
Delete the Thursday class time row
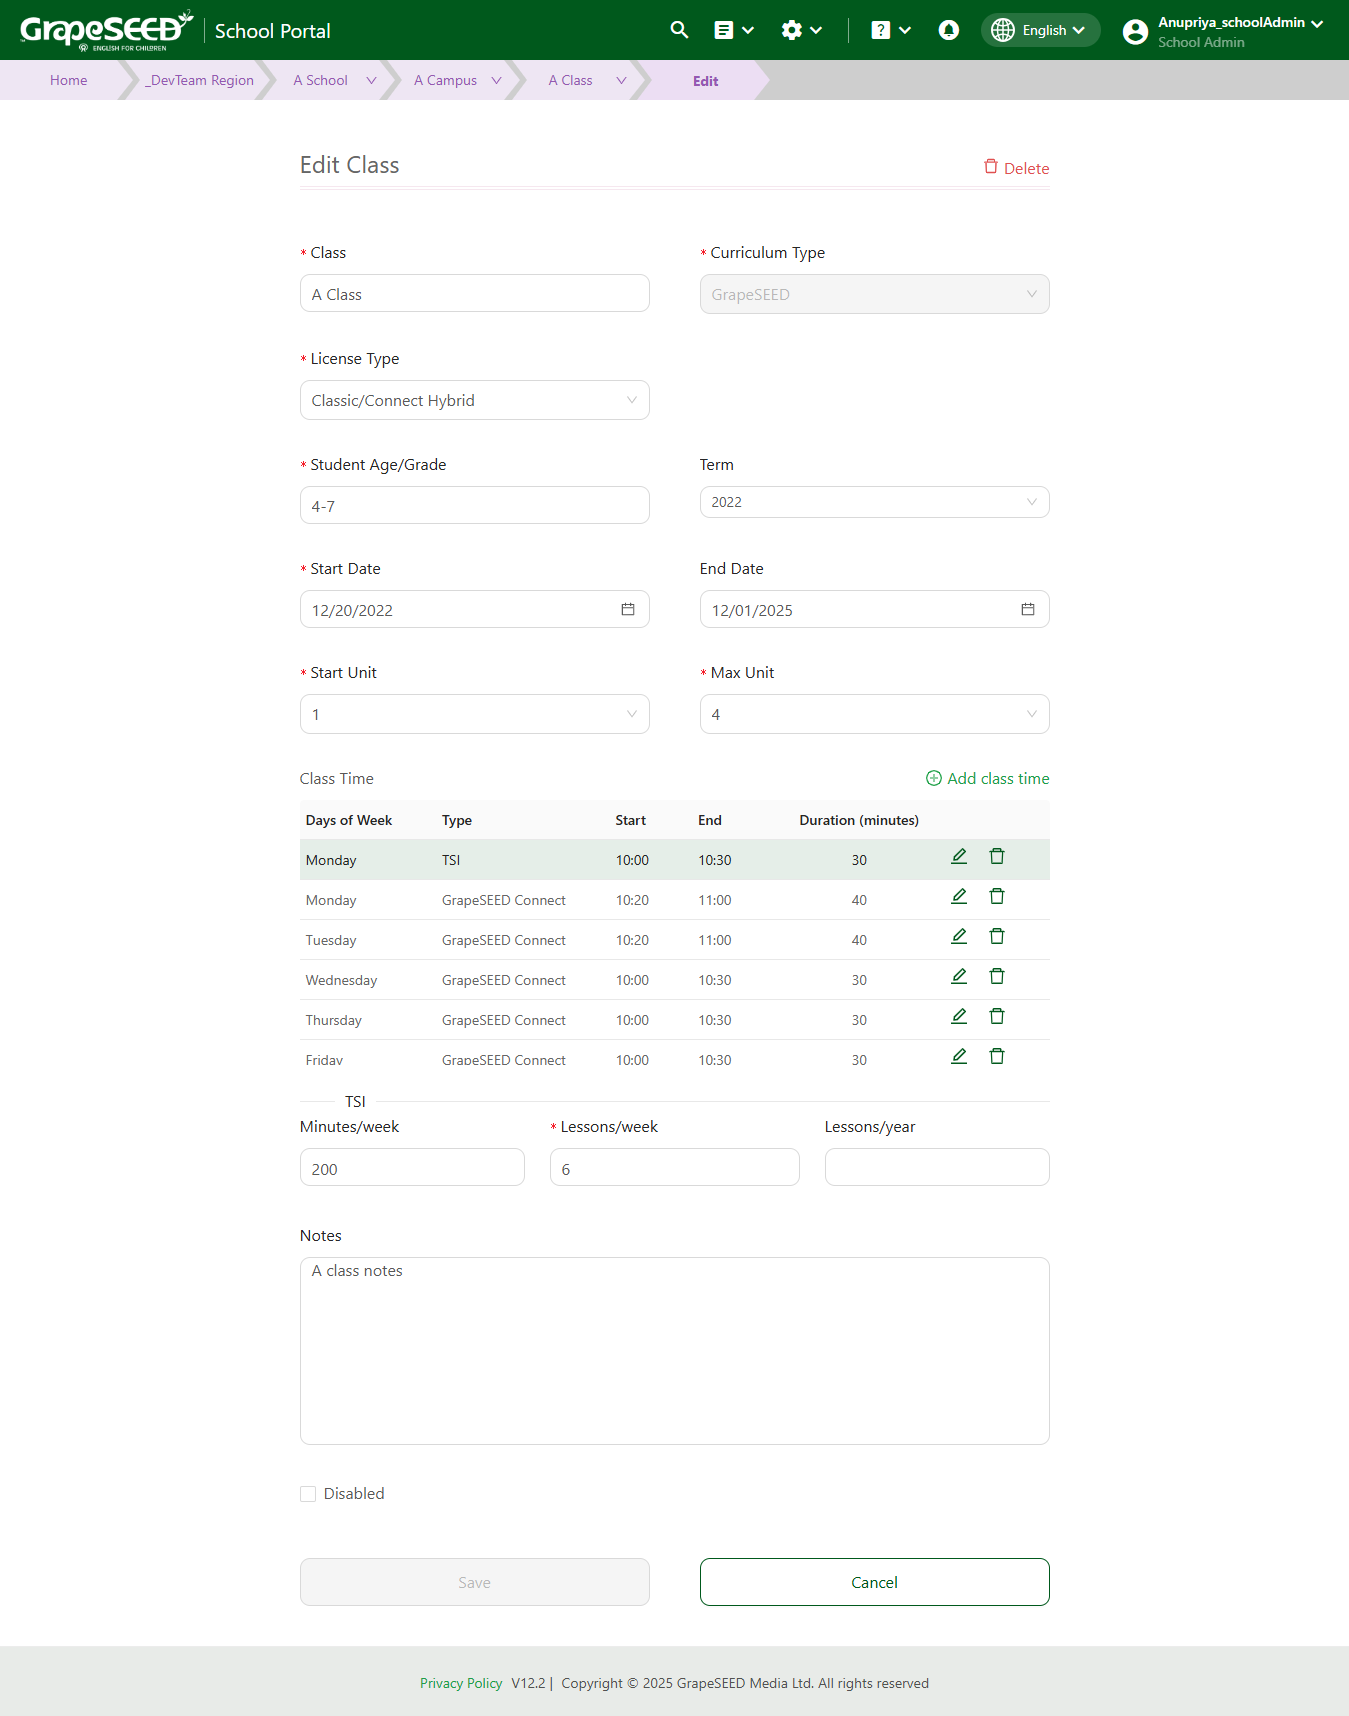click(x=997, y=1016)
